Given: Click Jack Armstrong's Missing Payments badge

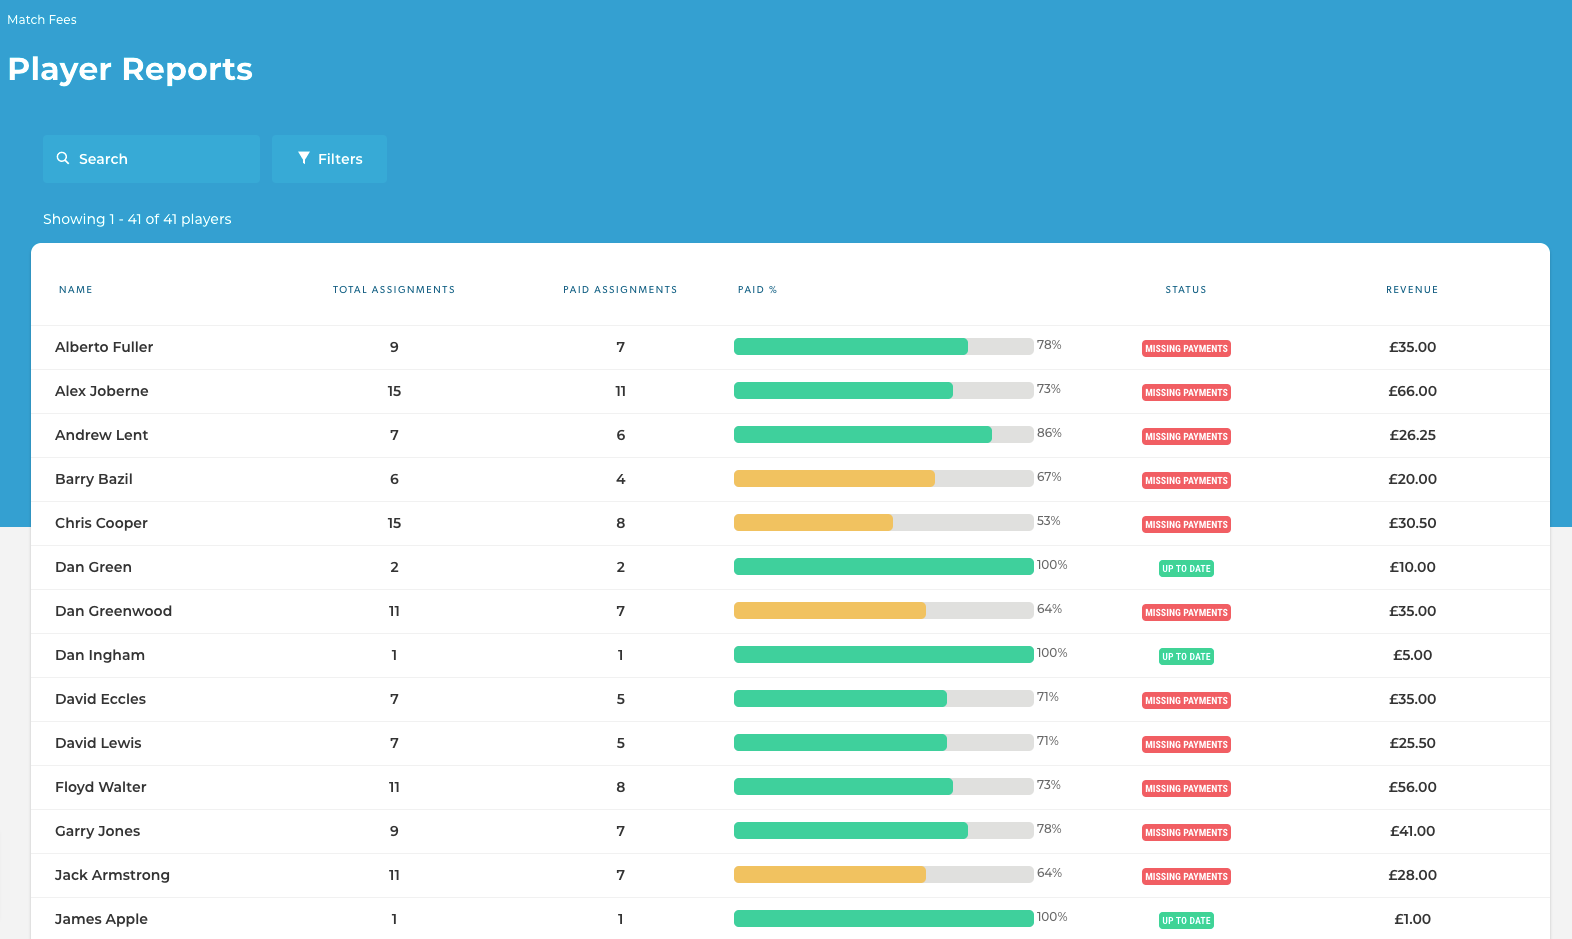Looking at the screenshot, I should coord(1186,877).
